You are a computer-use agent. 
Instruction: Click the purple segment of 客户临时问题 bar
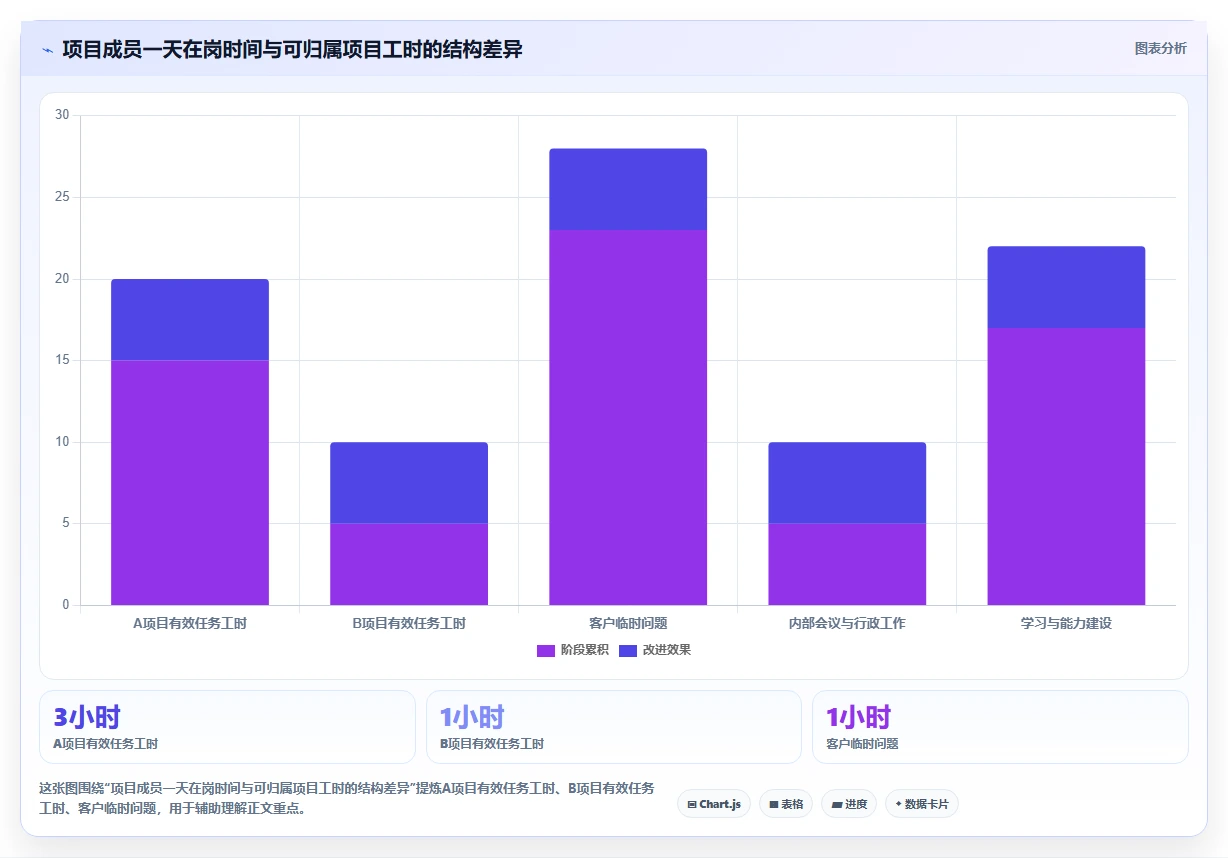[628, 417]
